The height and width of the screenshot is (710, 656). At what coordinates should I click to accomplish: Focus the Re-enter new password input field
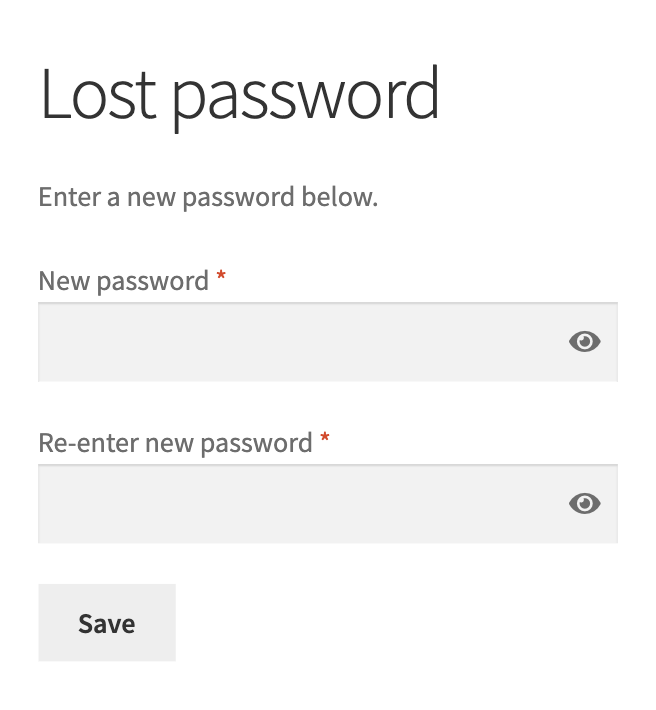328,504
